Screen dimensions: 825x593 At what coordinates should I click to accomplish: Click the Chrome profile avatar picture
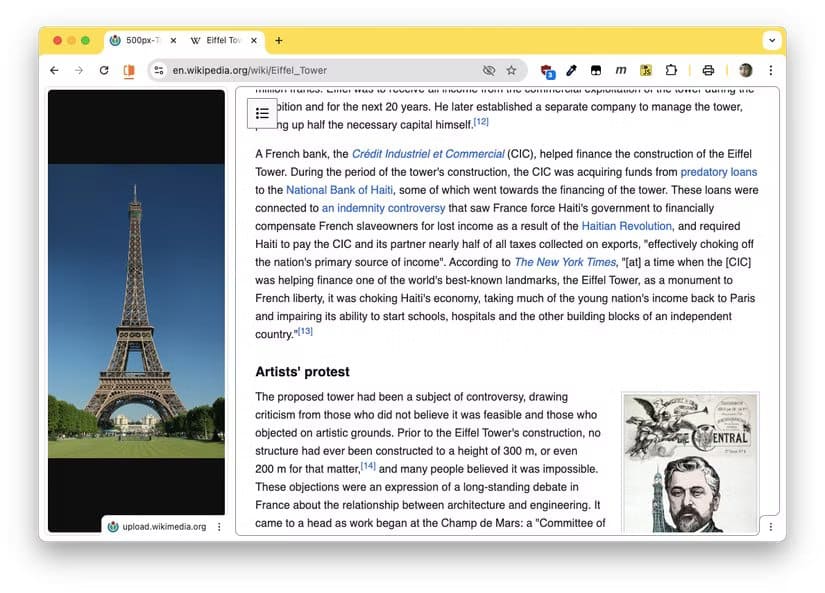(x=746, y=70)
